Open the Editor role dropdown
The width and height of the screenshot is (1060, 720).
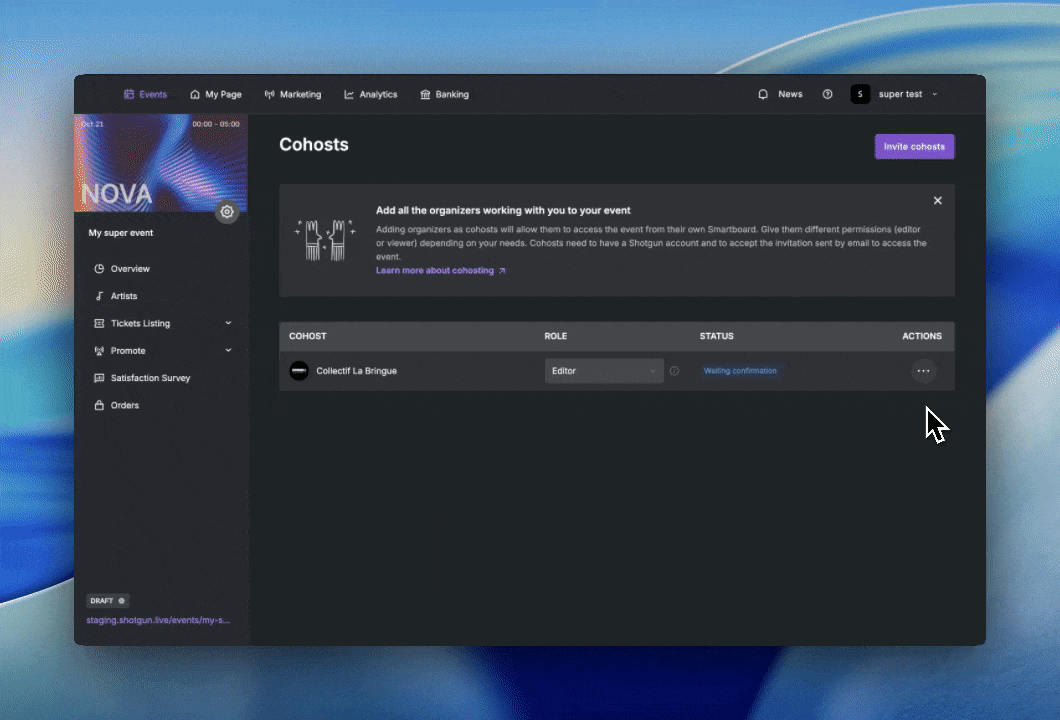click(x=604, y=370)
